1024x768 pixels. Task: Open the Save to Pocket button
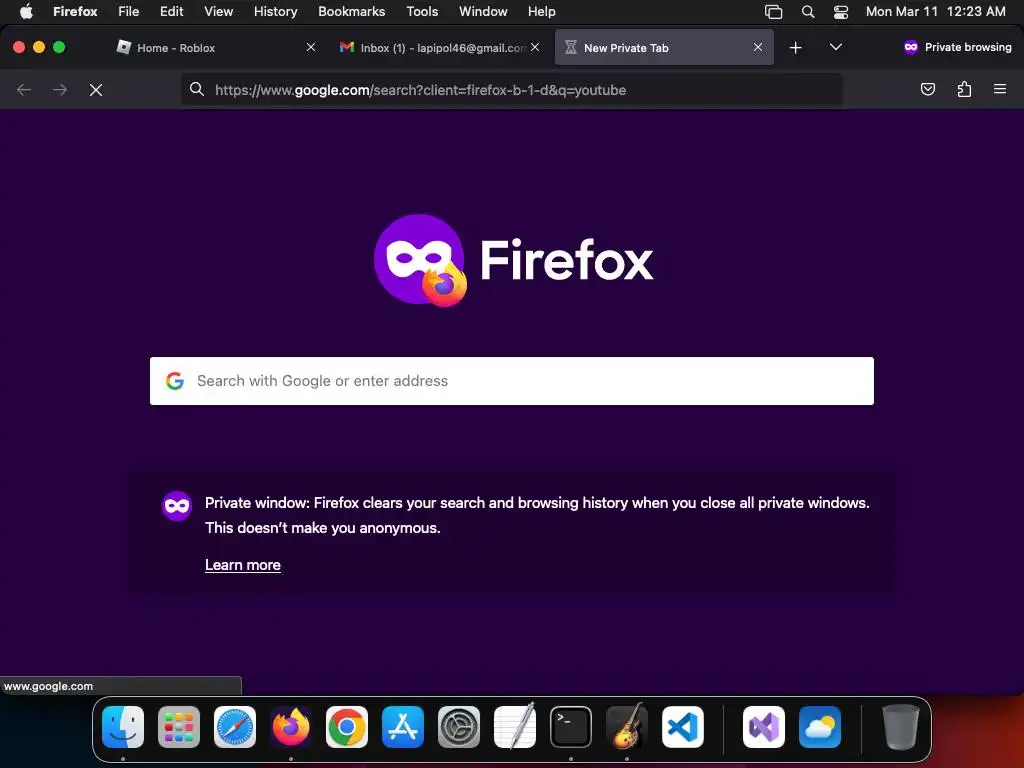coord(927,89)
